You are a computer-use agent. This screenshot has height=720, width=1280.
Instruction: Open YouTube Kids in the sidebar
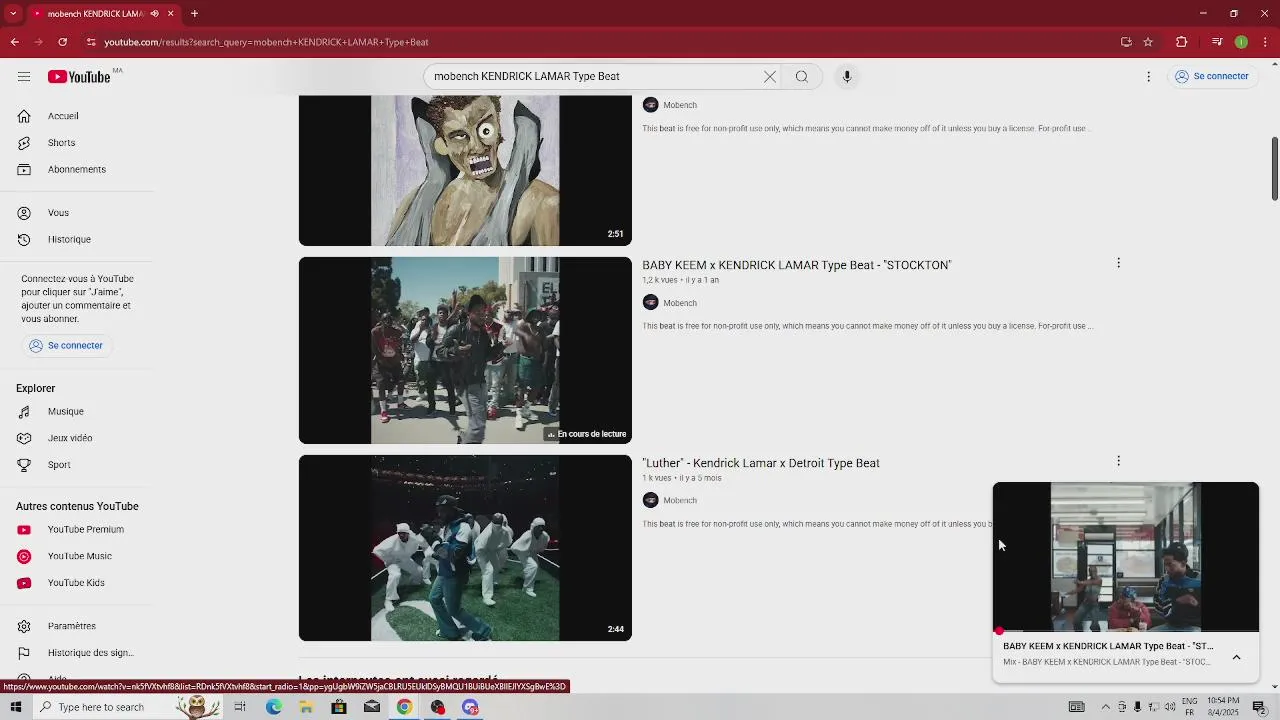click(x=77, y=583)
